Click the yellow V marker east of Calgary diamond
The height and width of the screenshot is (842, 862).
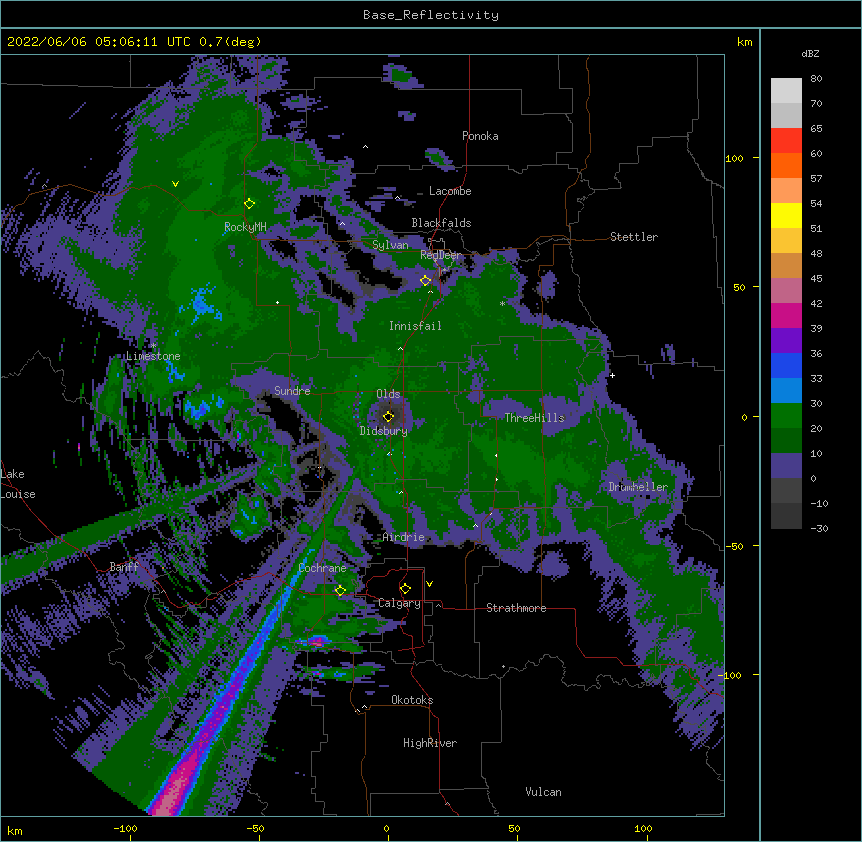(x=429, y=584)
